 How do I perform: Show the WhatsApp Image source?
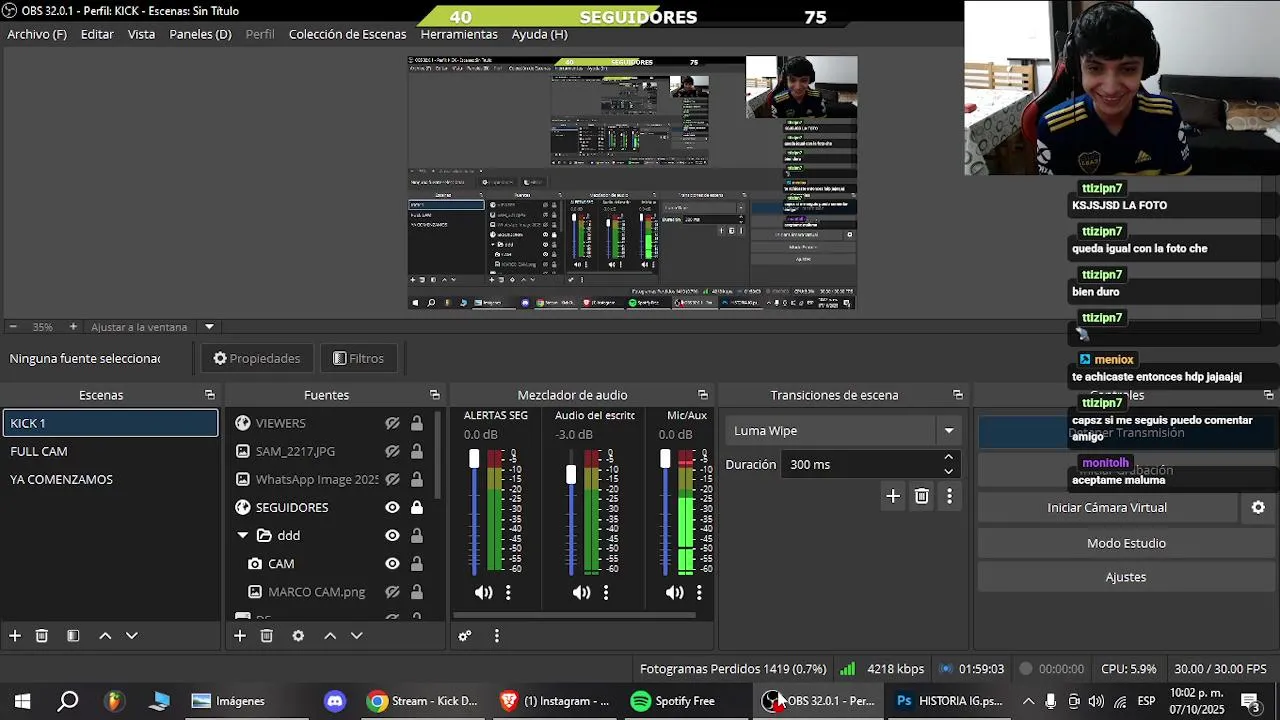(393, 480)
